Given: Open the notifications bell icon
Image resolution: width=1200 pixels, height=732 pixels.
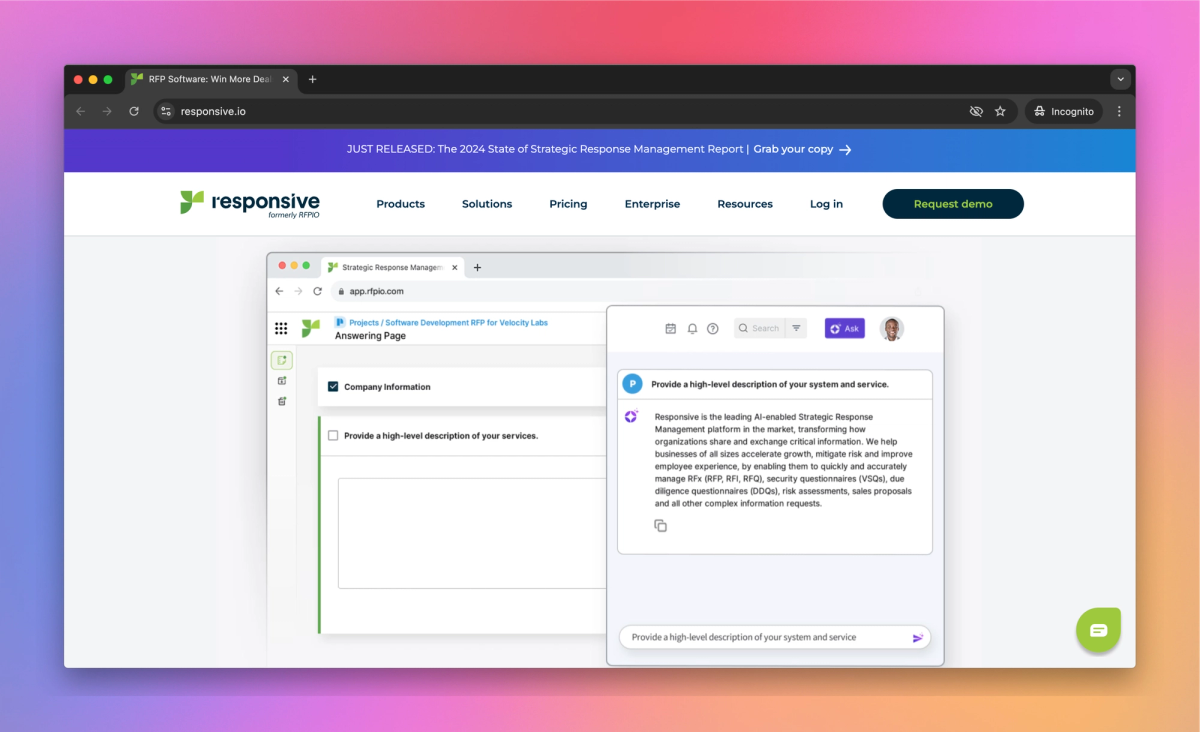Looking at the screenshot, I should pyautogui.click(x=692, y=328).
